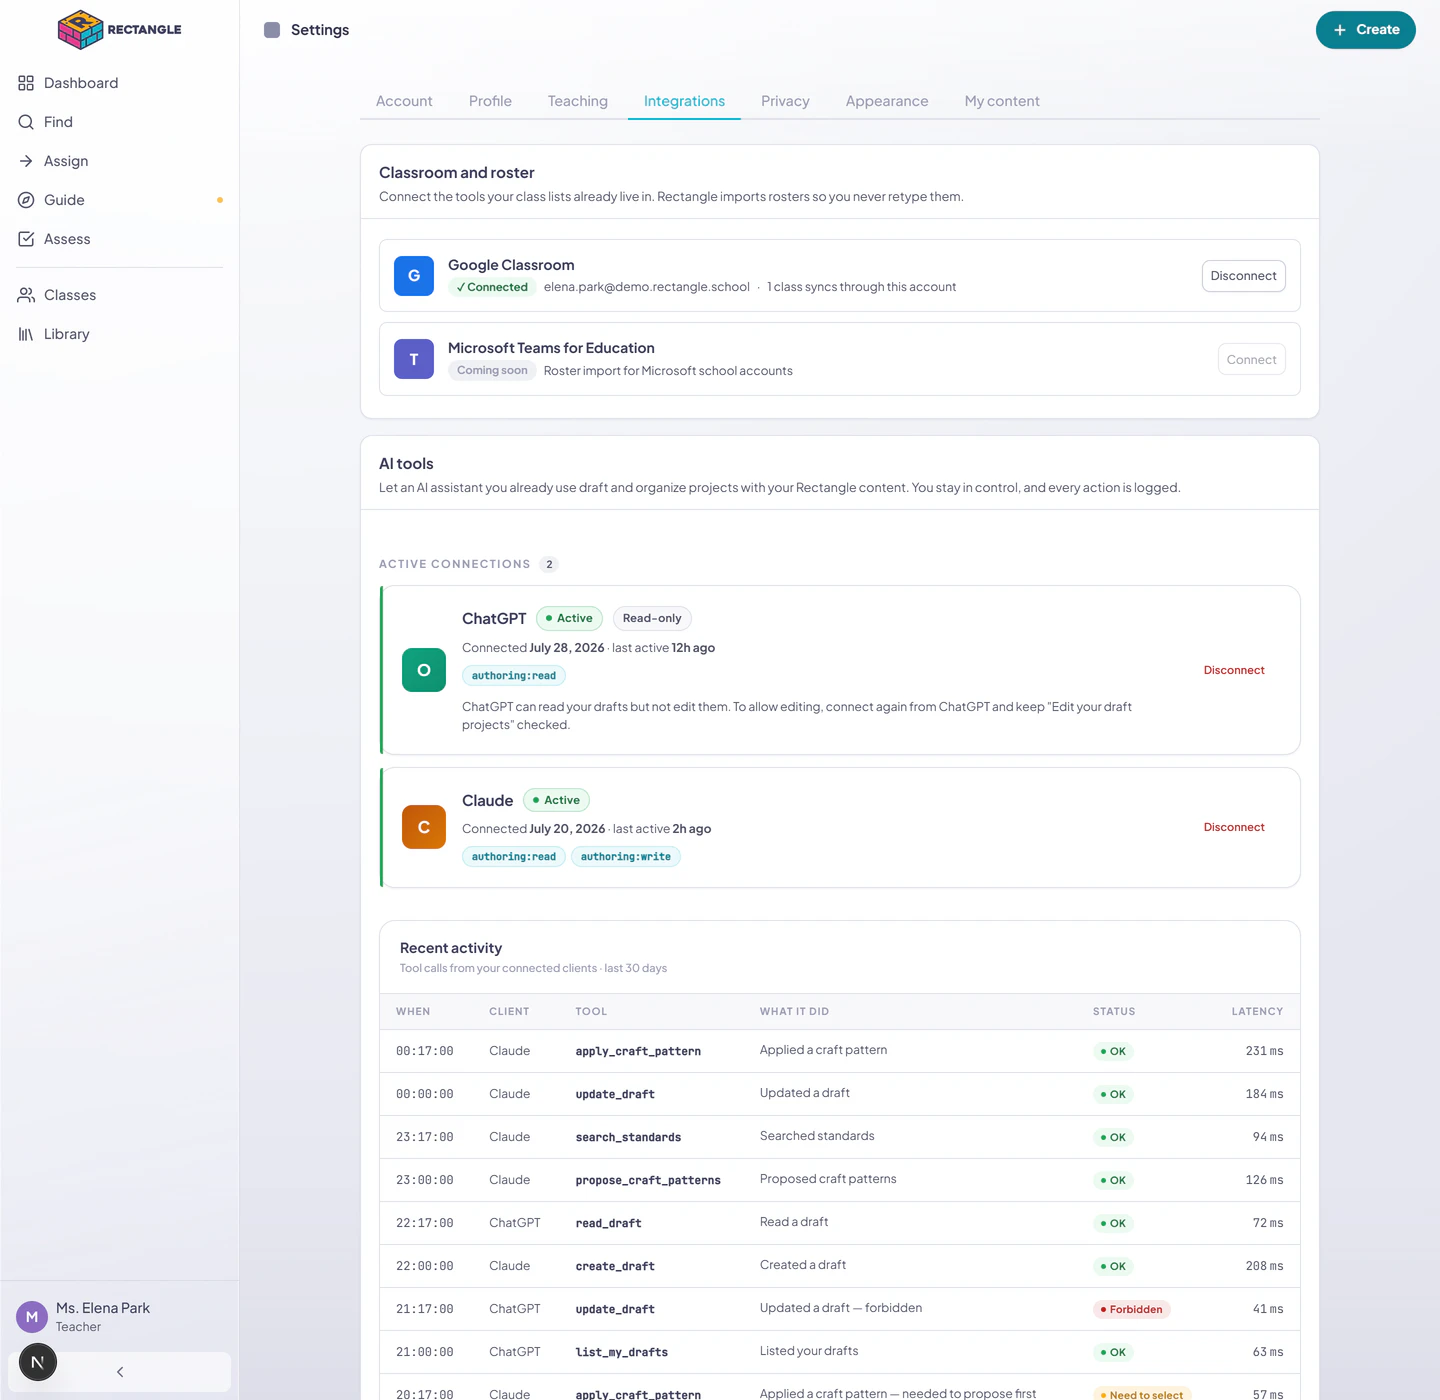Switch to the Profile tab
The width and height of the screenshot is (1440, 1400).
(490, 101)
